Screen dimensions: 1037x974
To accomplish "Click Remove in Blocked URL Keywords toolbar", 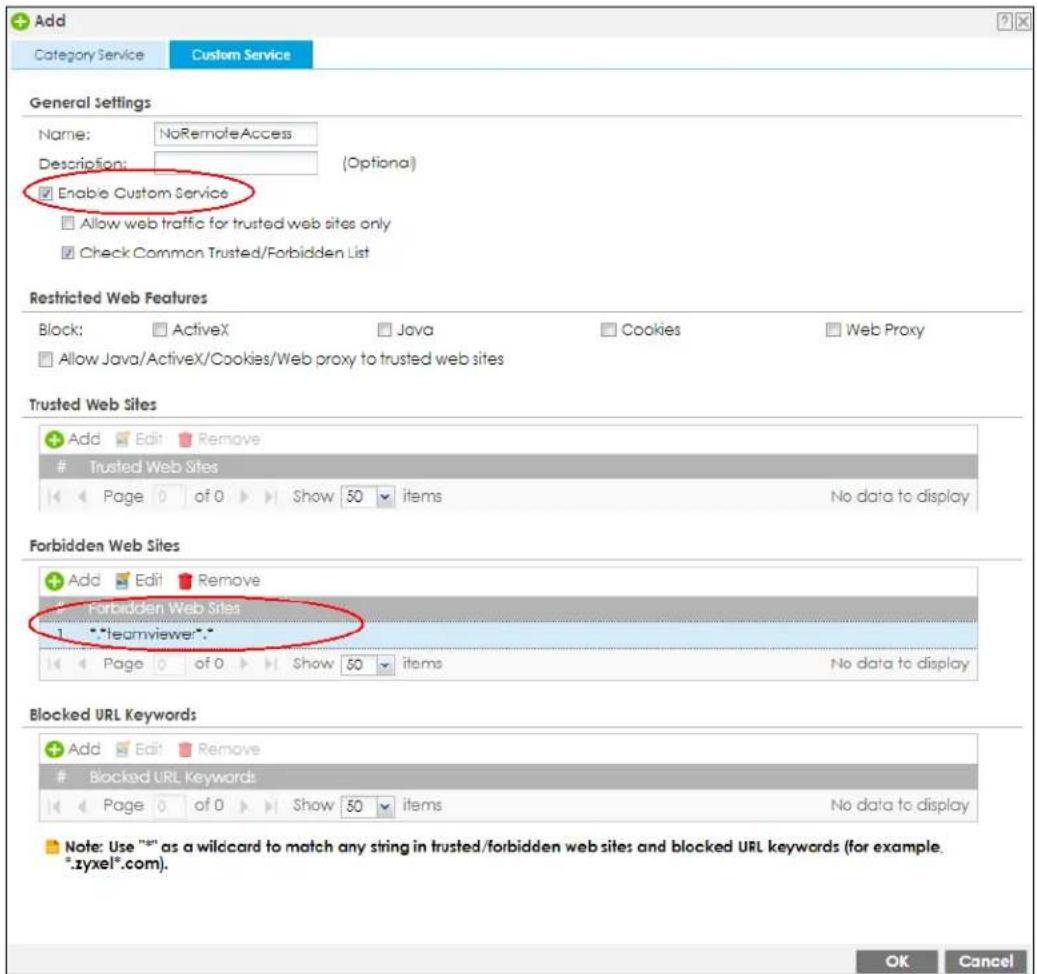I will pos(219,749).
